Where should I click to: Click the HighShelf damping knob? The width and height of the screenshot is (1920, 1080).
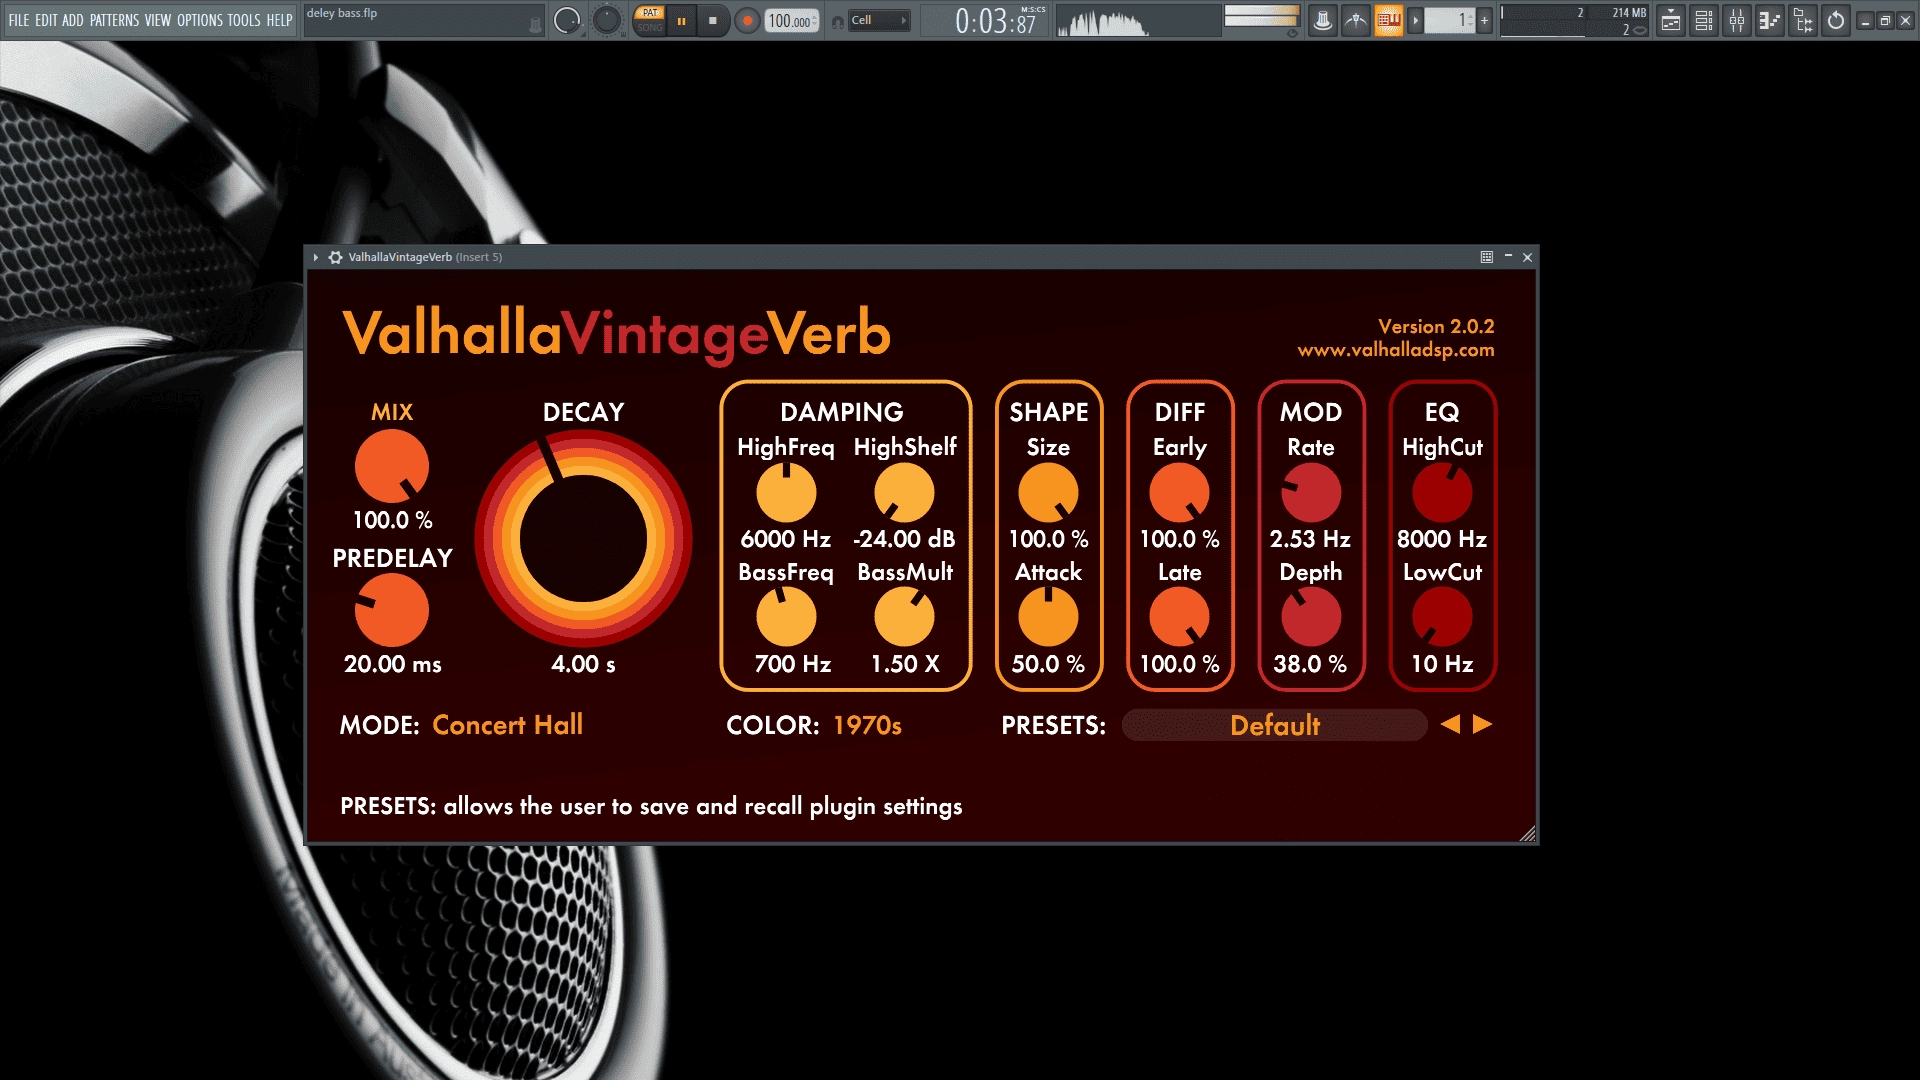coord(904,493)
